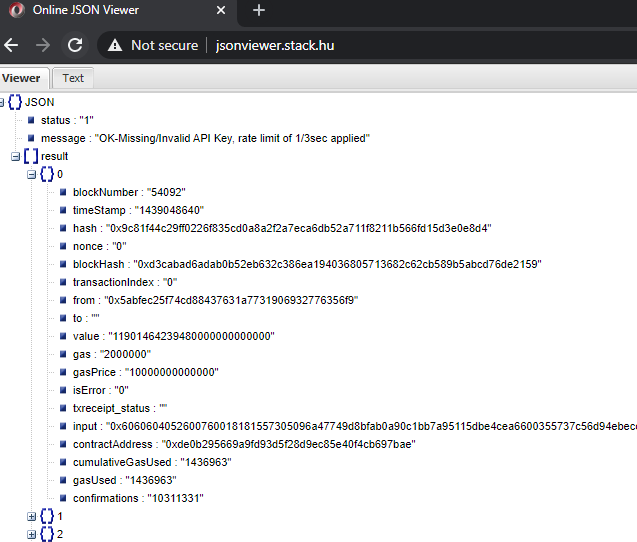Expand the item 2 object node
The height and width of the screenshot is (542, 637).
tap(32, 534)
